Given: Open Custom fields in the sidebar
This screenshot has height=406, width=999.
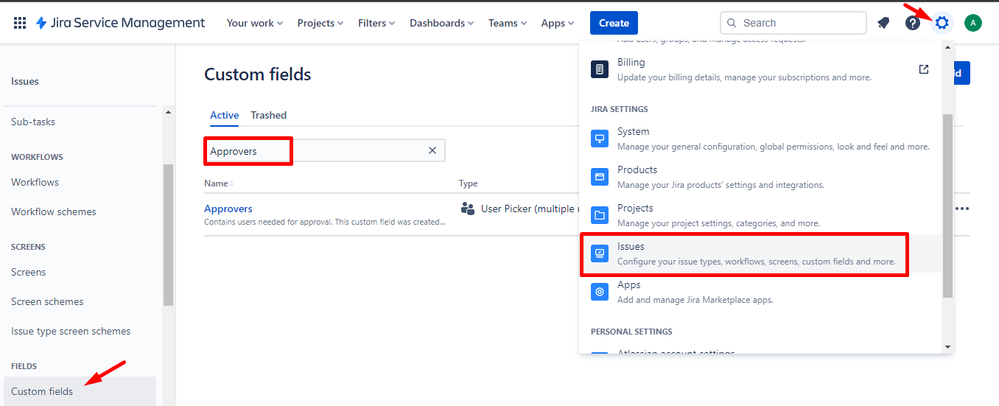Looking at the screenshot, I should [80, 391].
